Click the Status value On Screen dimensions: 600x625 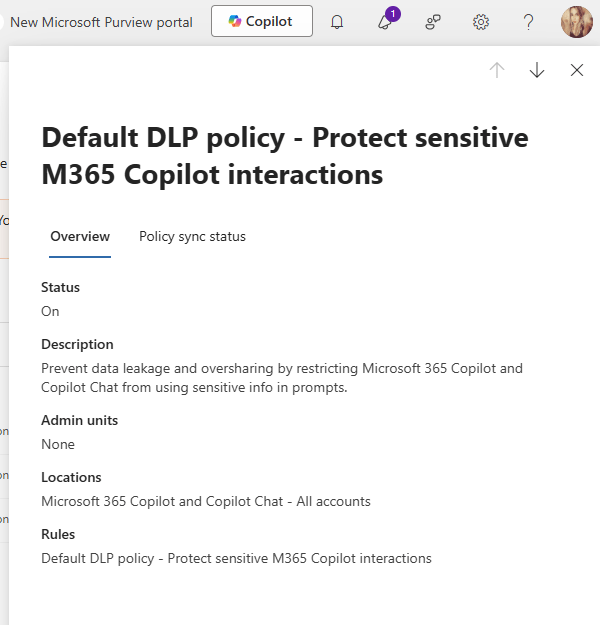coord(50,311)
